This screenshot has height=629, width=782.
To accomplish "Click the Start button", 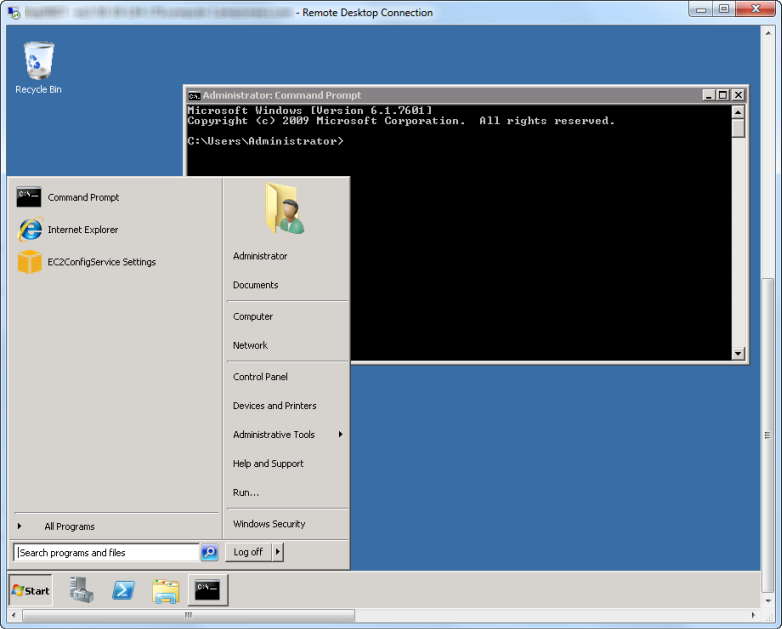I will 30,590.
